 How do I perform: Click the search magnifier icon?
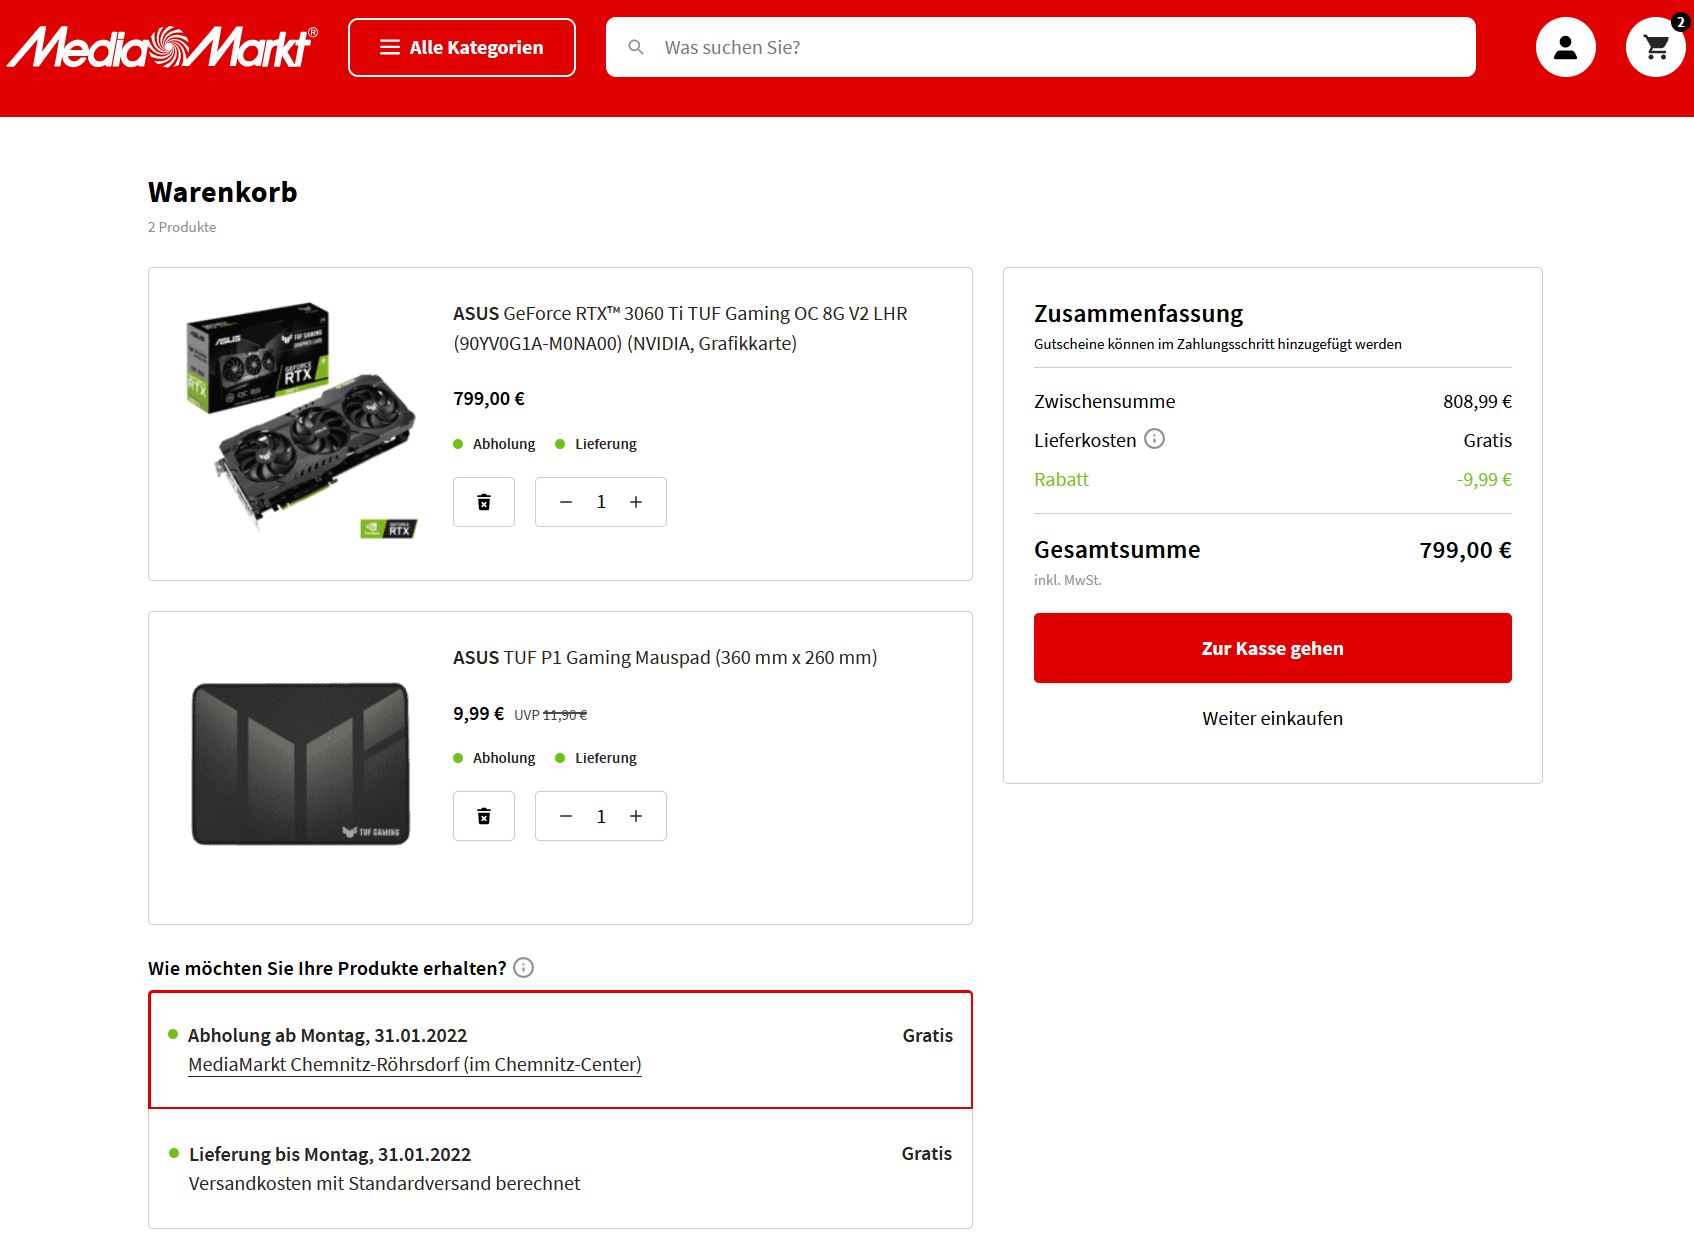click(636, 47)
